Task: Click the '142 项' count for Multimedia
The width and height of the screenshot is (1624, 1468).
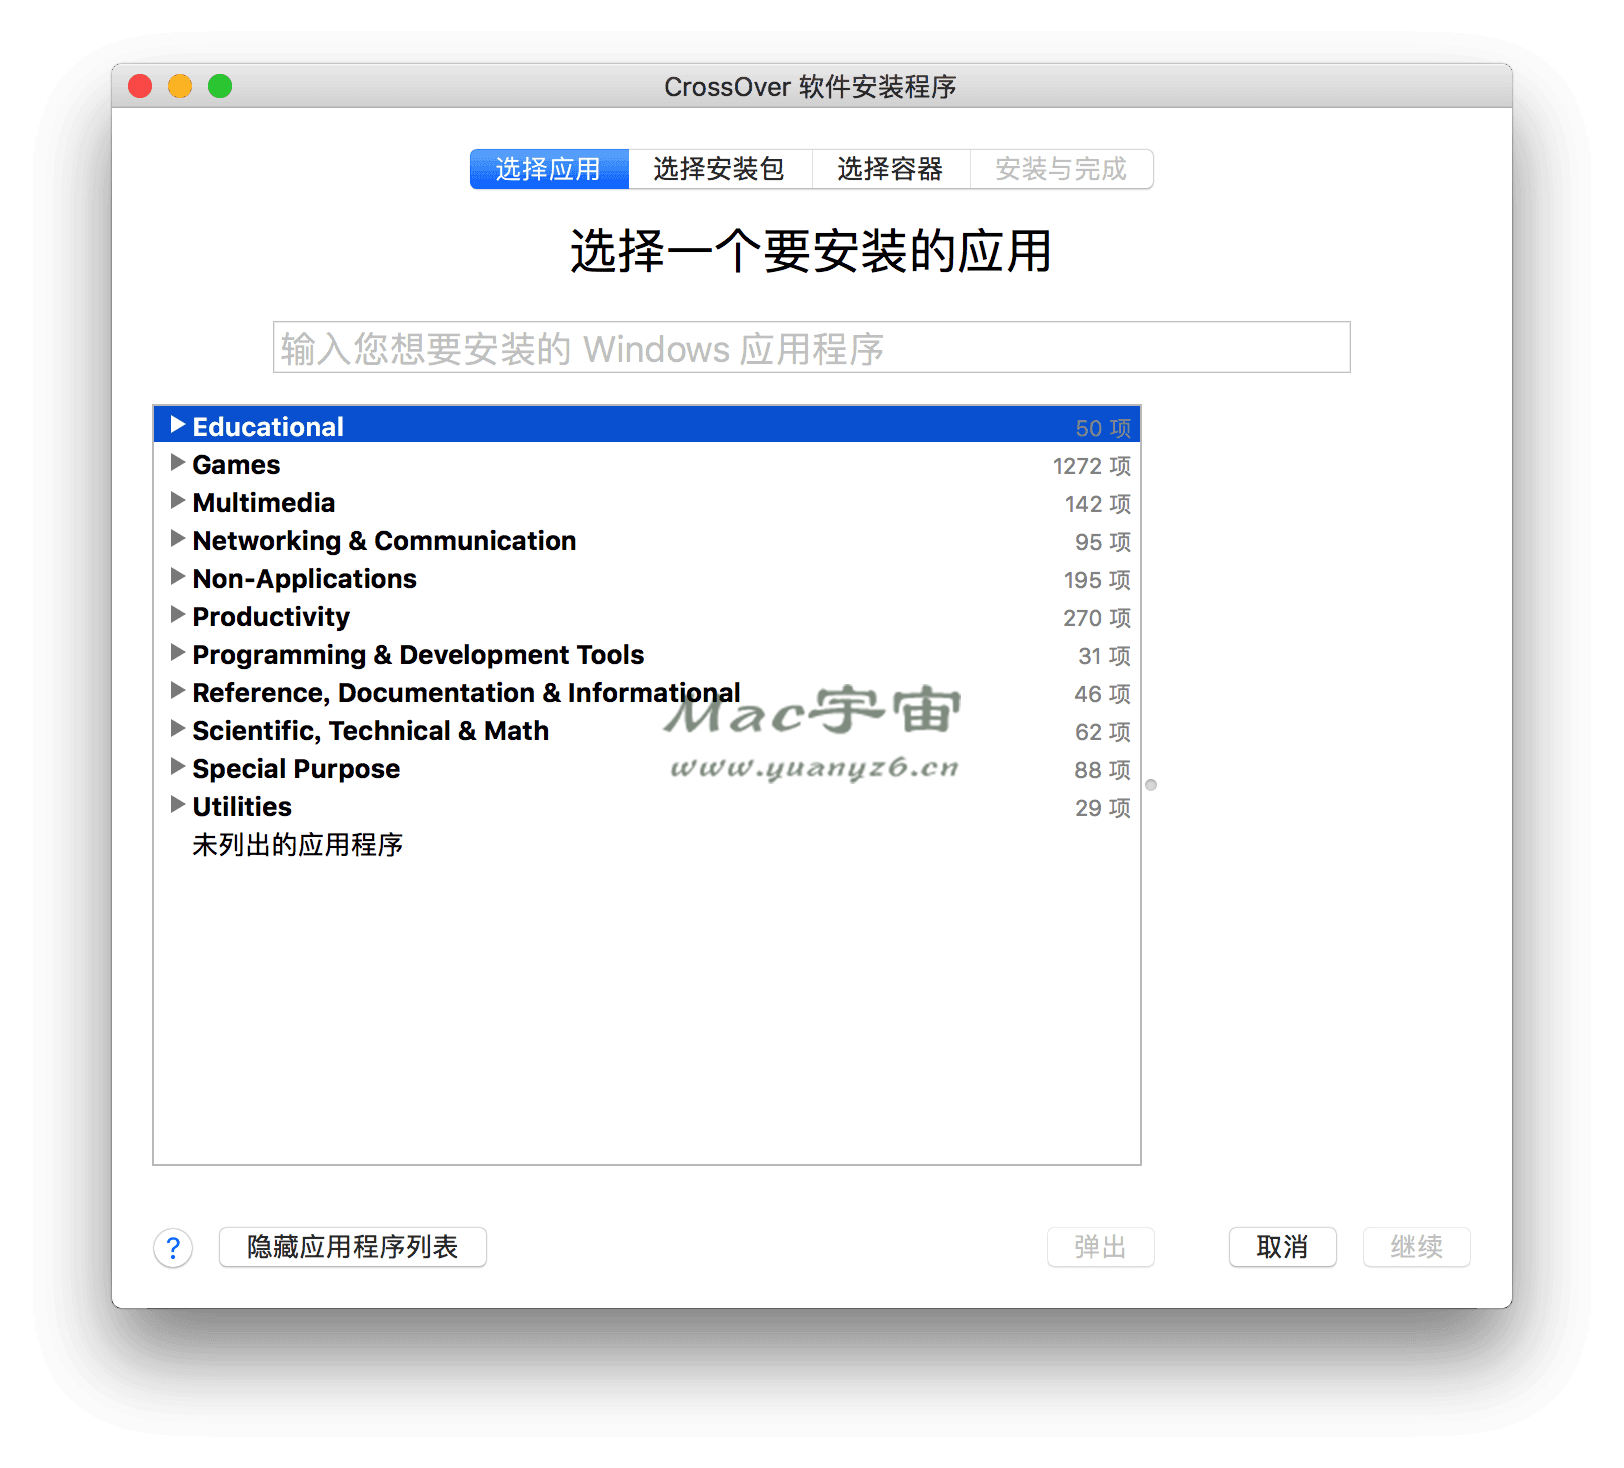Action: 1098,504
